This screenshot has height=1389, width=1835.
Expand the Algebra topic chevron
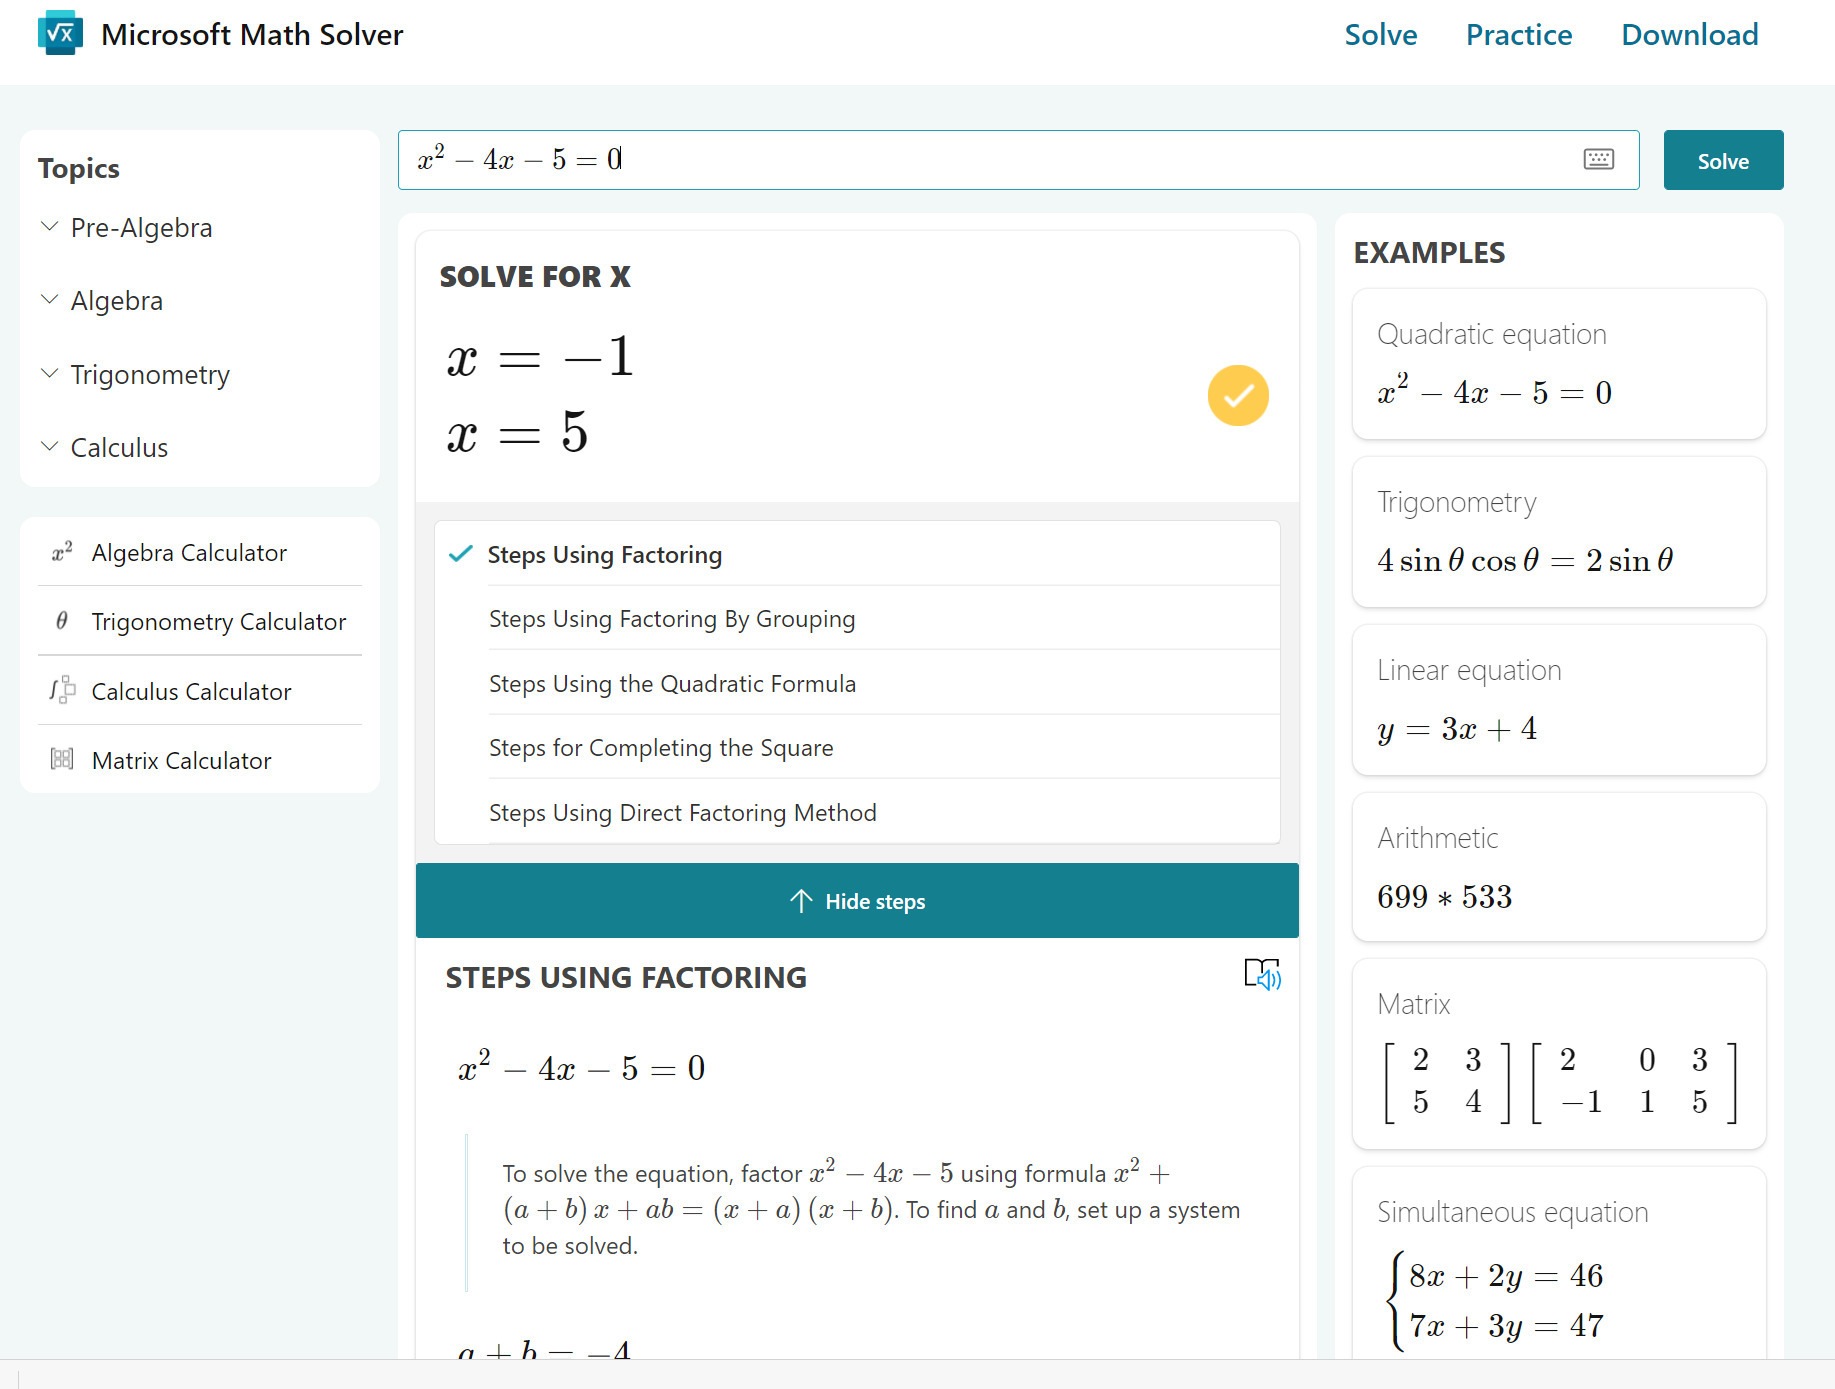click(49, 300)
